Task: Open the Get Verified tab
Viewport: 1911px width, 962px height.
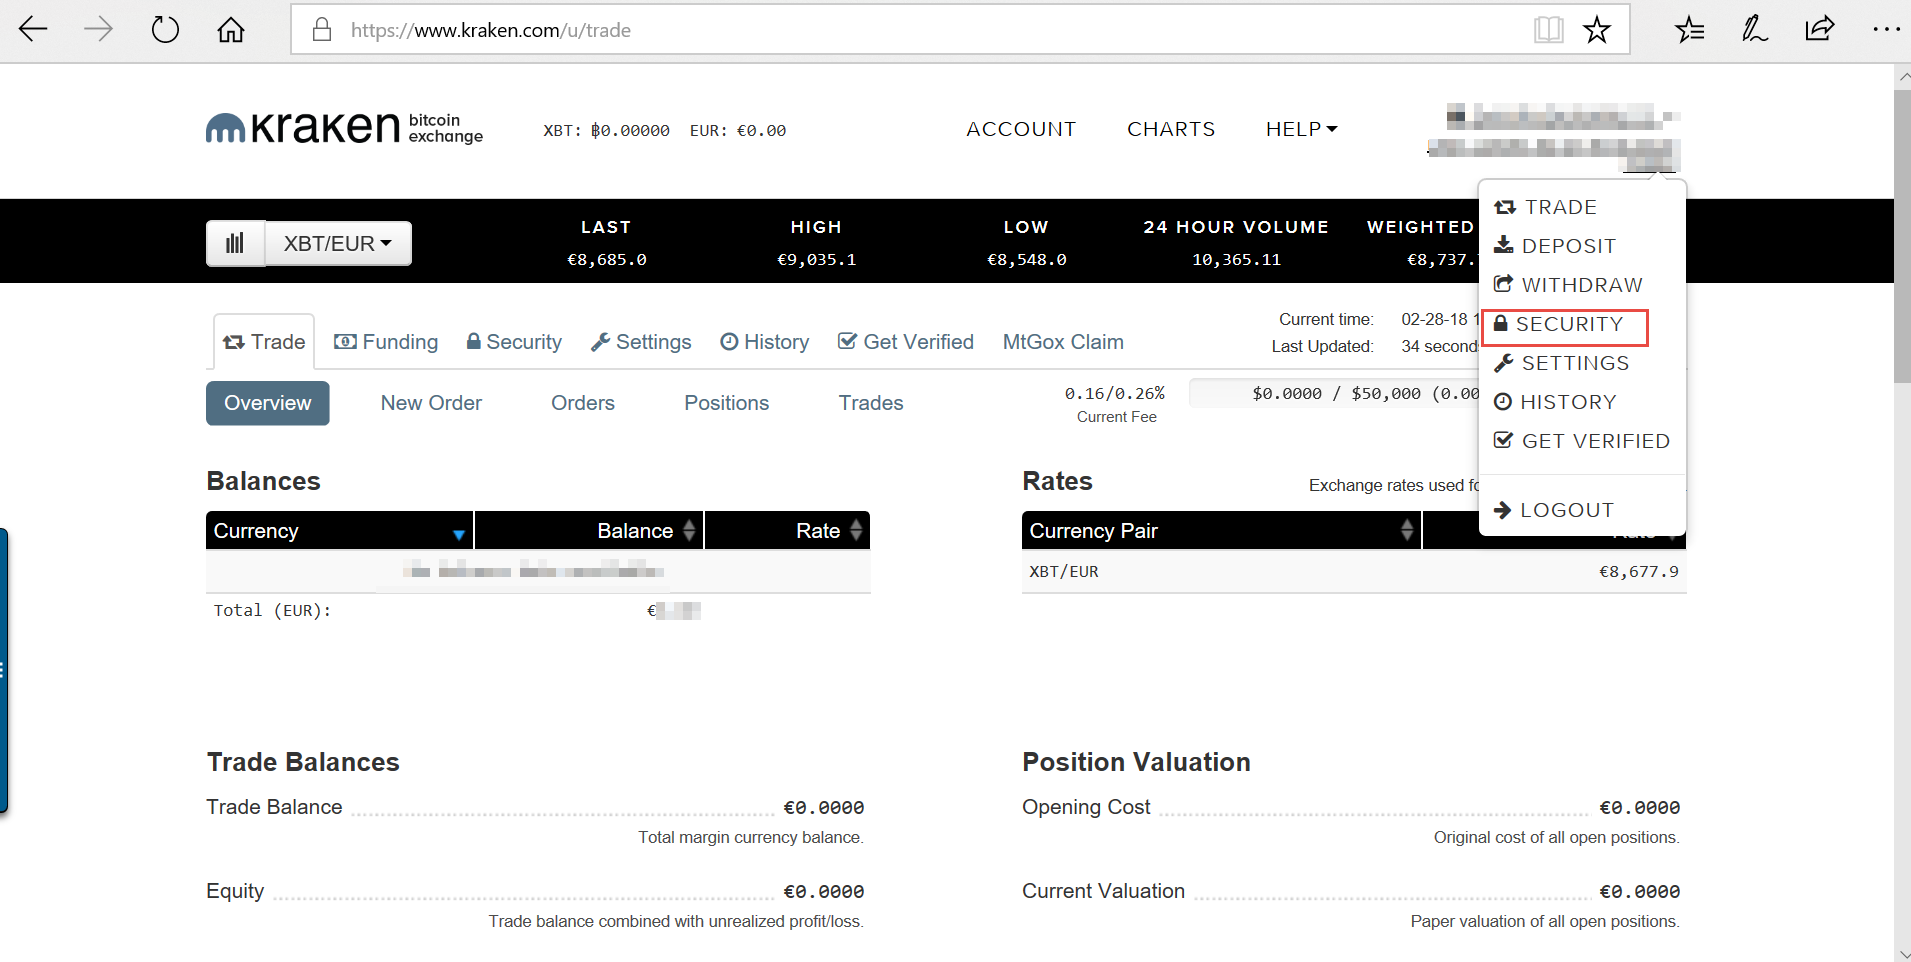Action: [x=906, y=342]
